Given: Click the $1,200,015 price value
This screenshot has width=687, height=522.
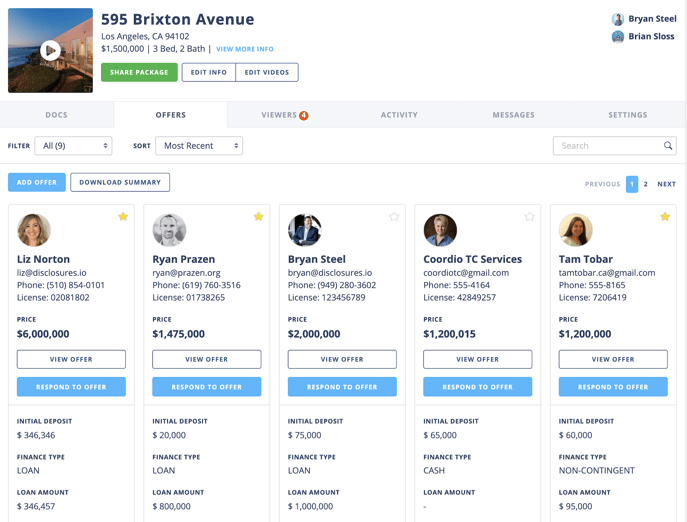Looking at the screenshot, I should point(450,334).
